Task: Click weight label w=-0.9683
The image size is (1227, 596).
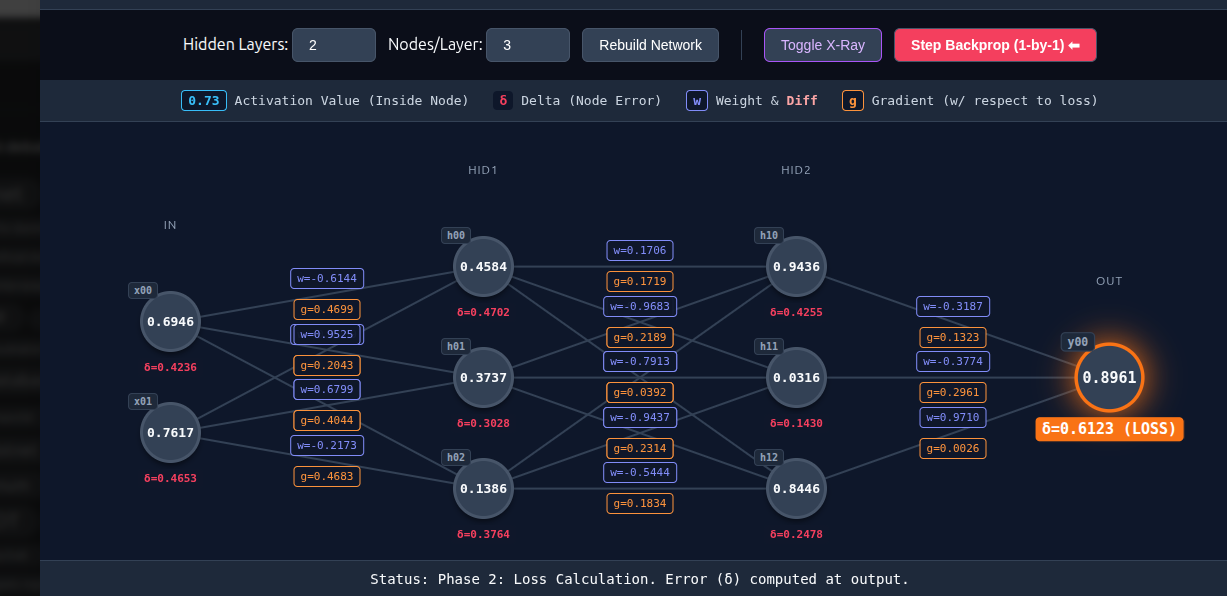Action: click(x=640, y=306)
